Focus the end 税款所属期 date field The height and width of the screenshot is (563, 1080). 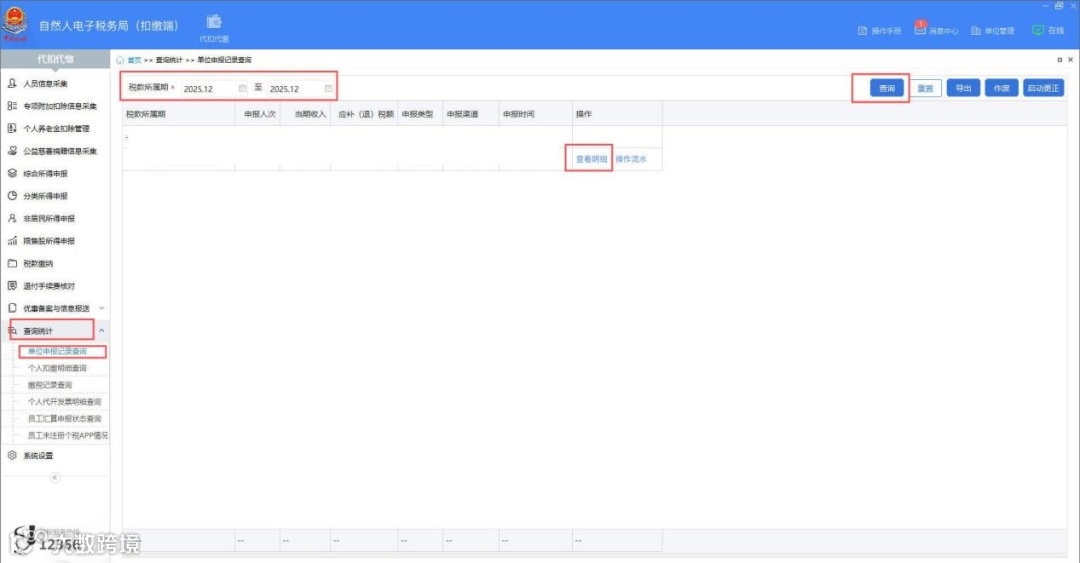coord(300,88)
